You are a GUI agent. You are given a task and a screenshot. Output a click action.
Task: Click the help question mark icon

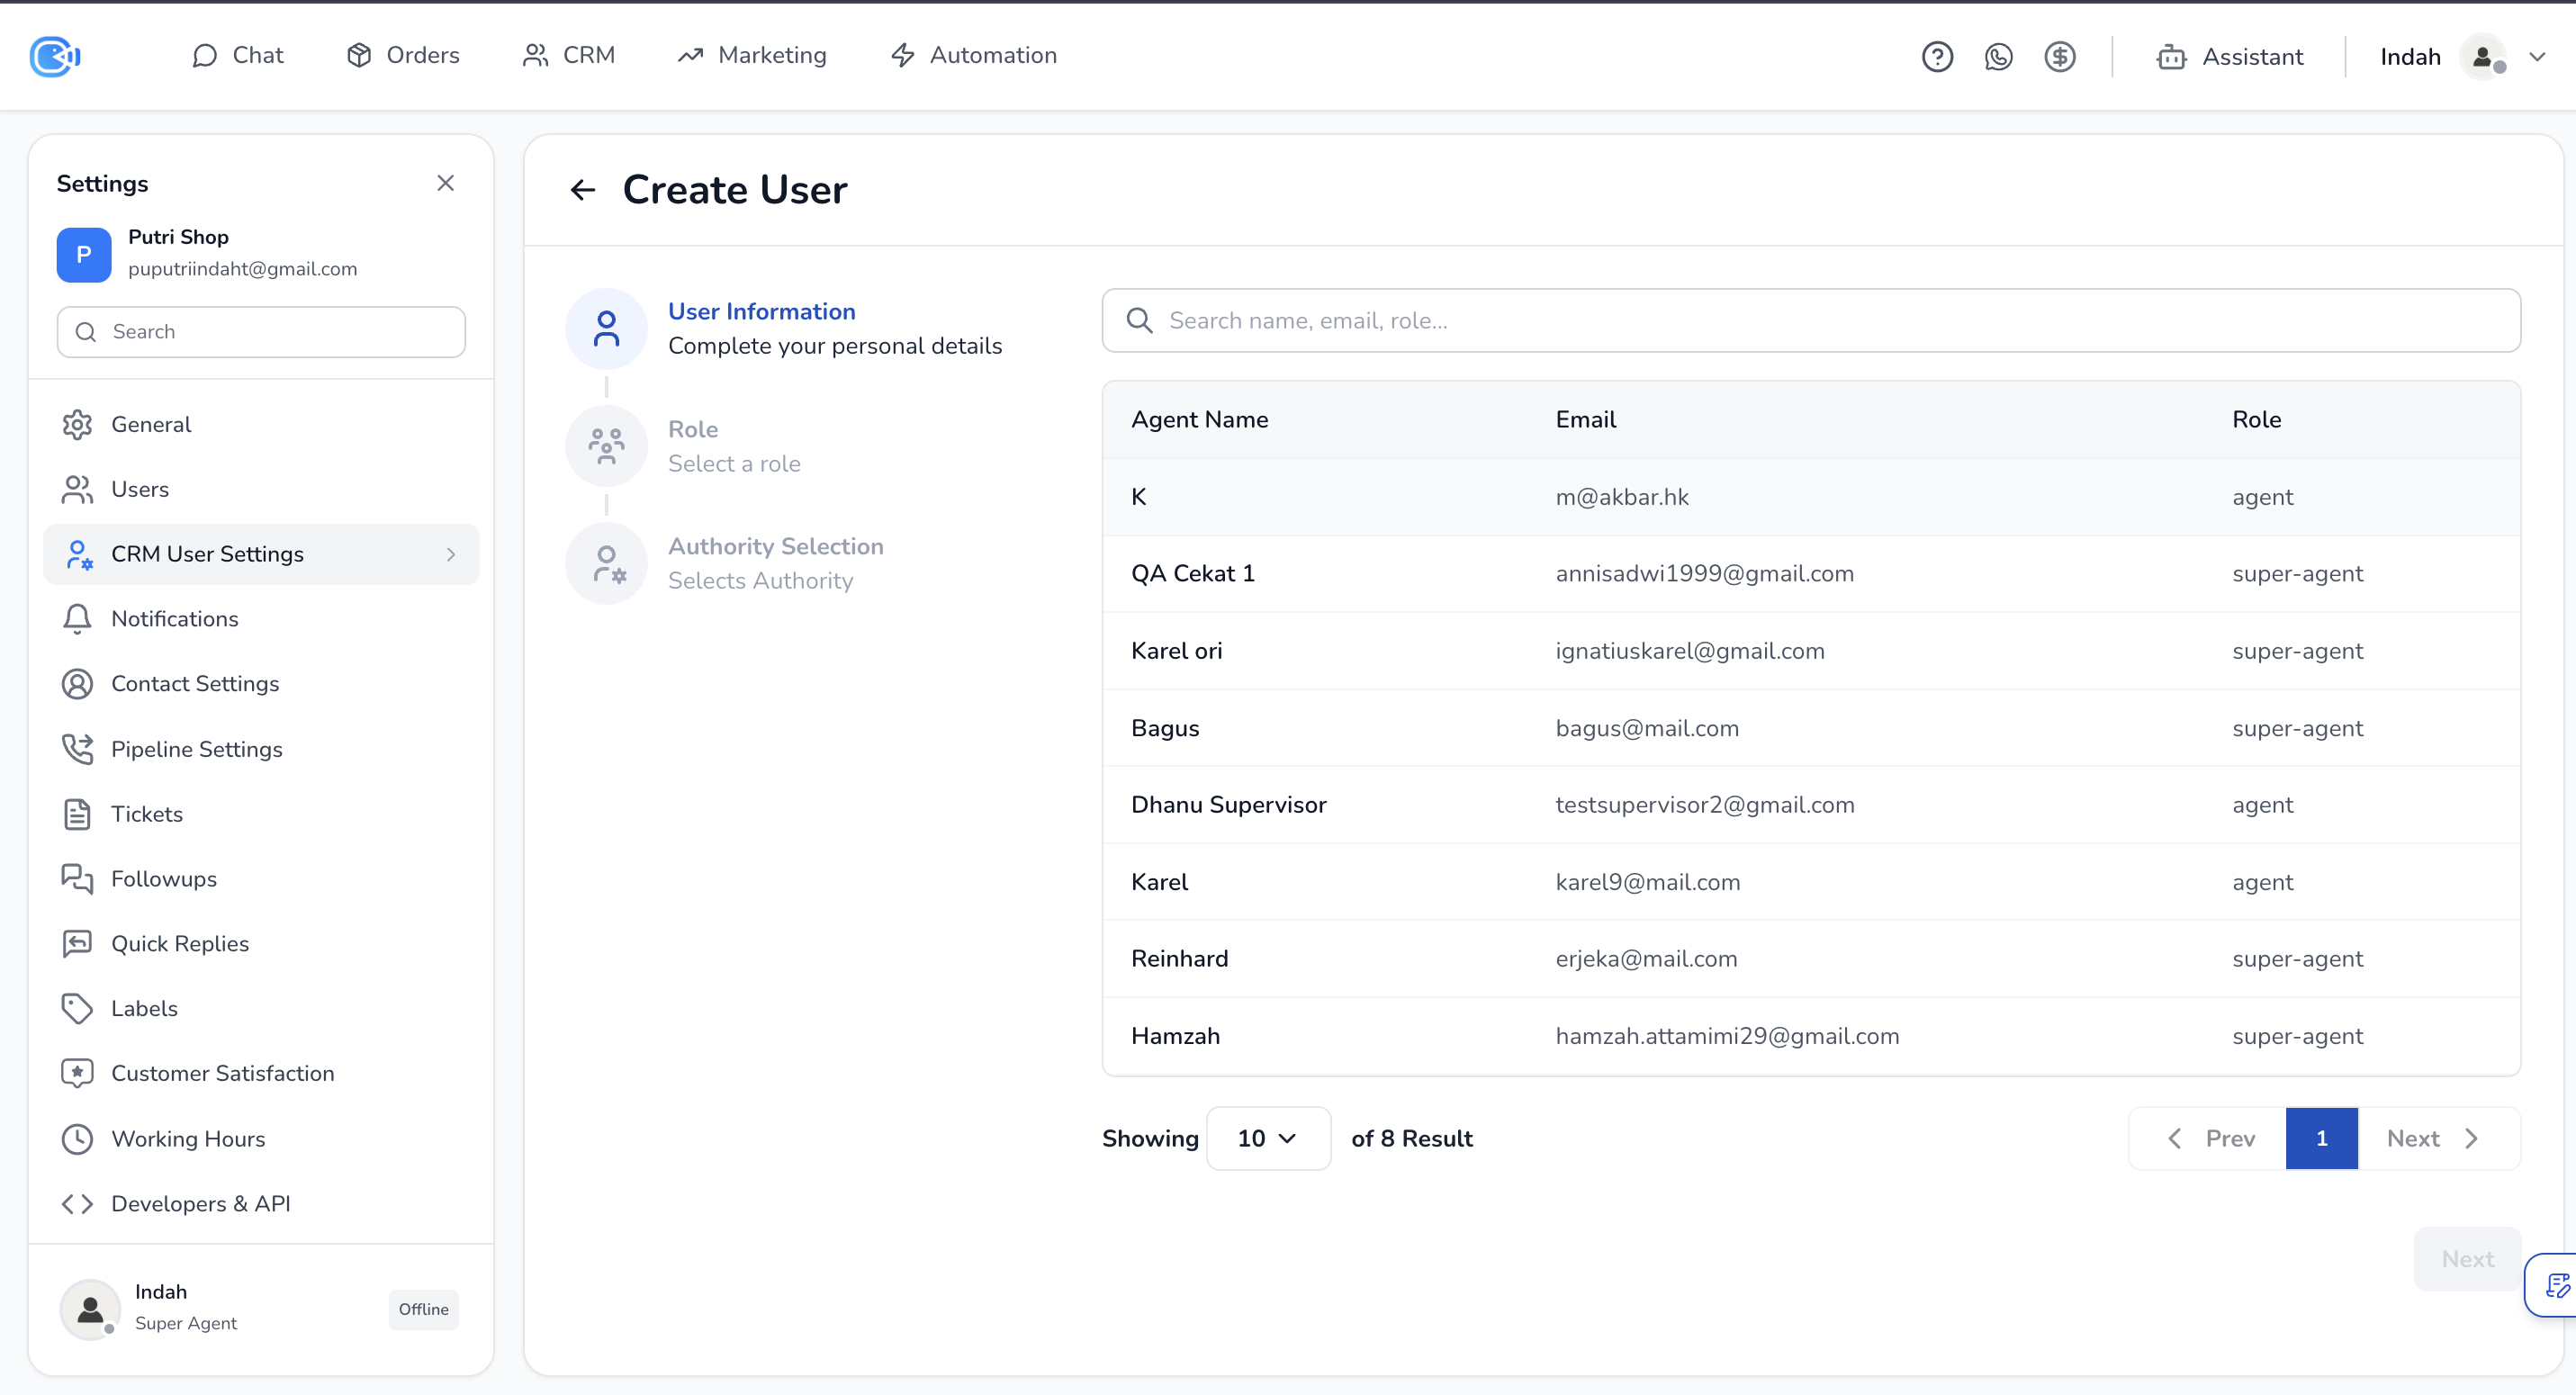click(1937, 57)
